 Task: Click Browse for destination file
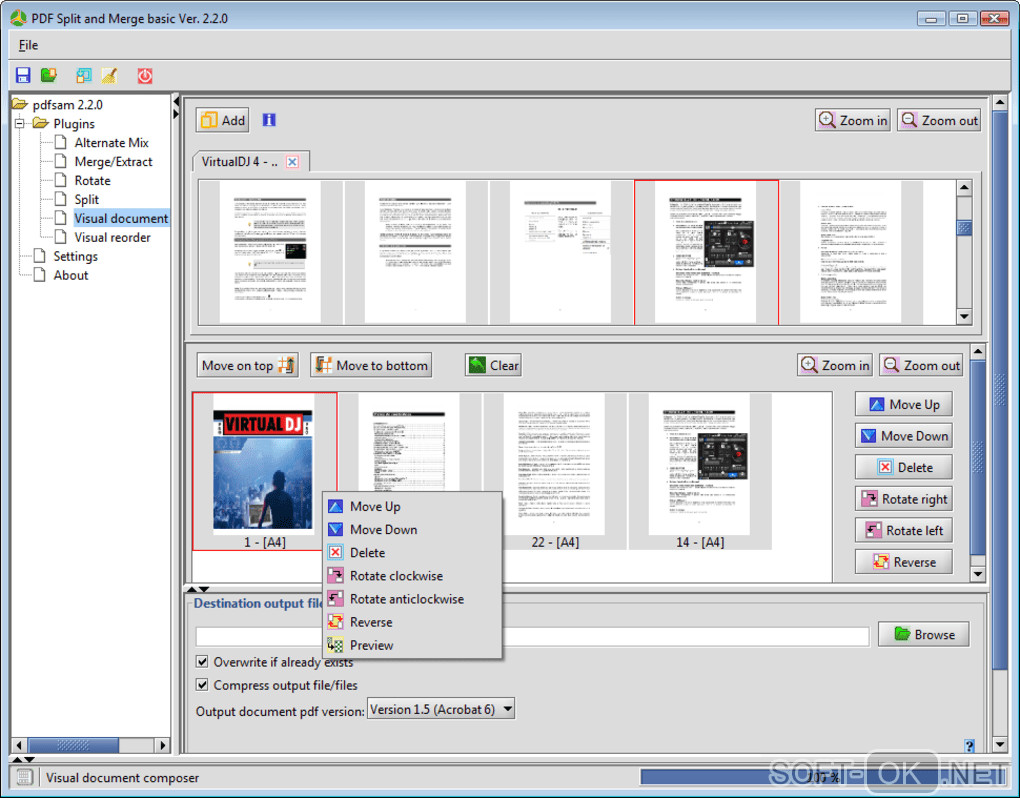[924, 634]
